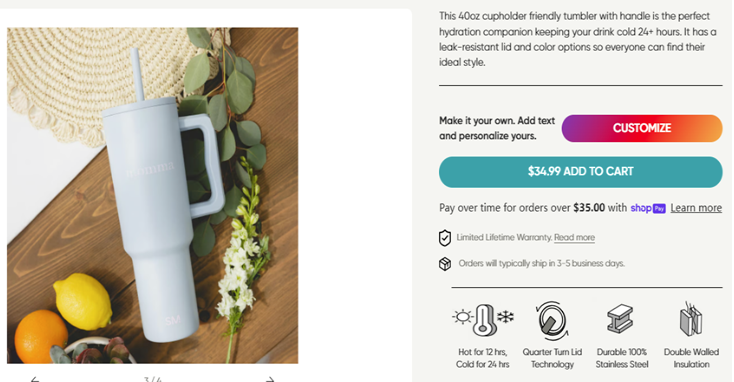The height and width of the screenshot is (382, 734).
Task: Click the Shop Pay logo
Action: 648,208
